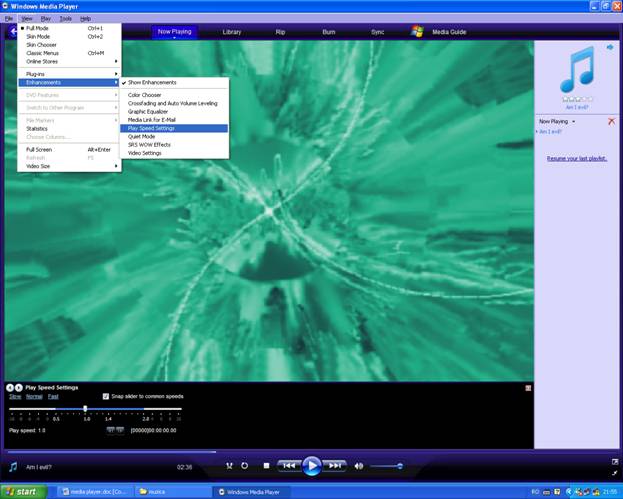The image size is (623, 499).
Task: Select Crossfading and Auto Volume Leveling
Action: 174,103
